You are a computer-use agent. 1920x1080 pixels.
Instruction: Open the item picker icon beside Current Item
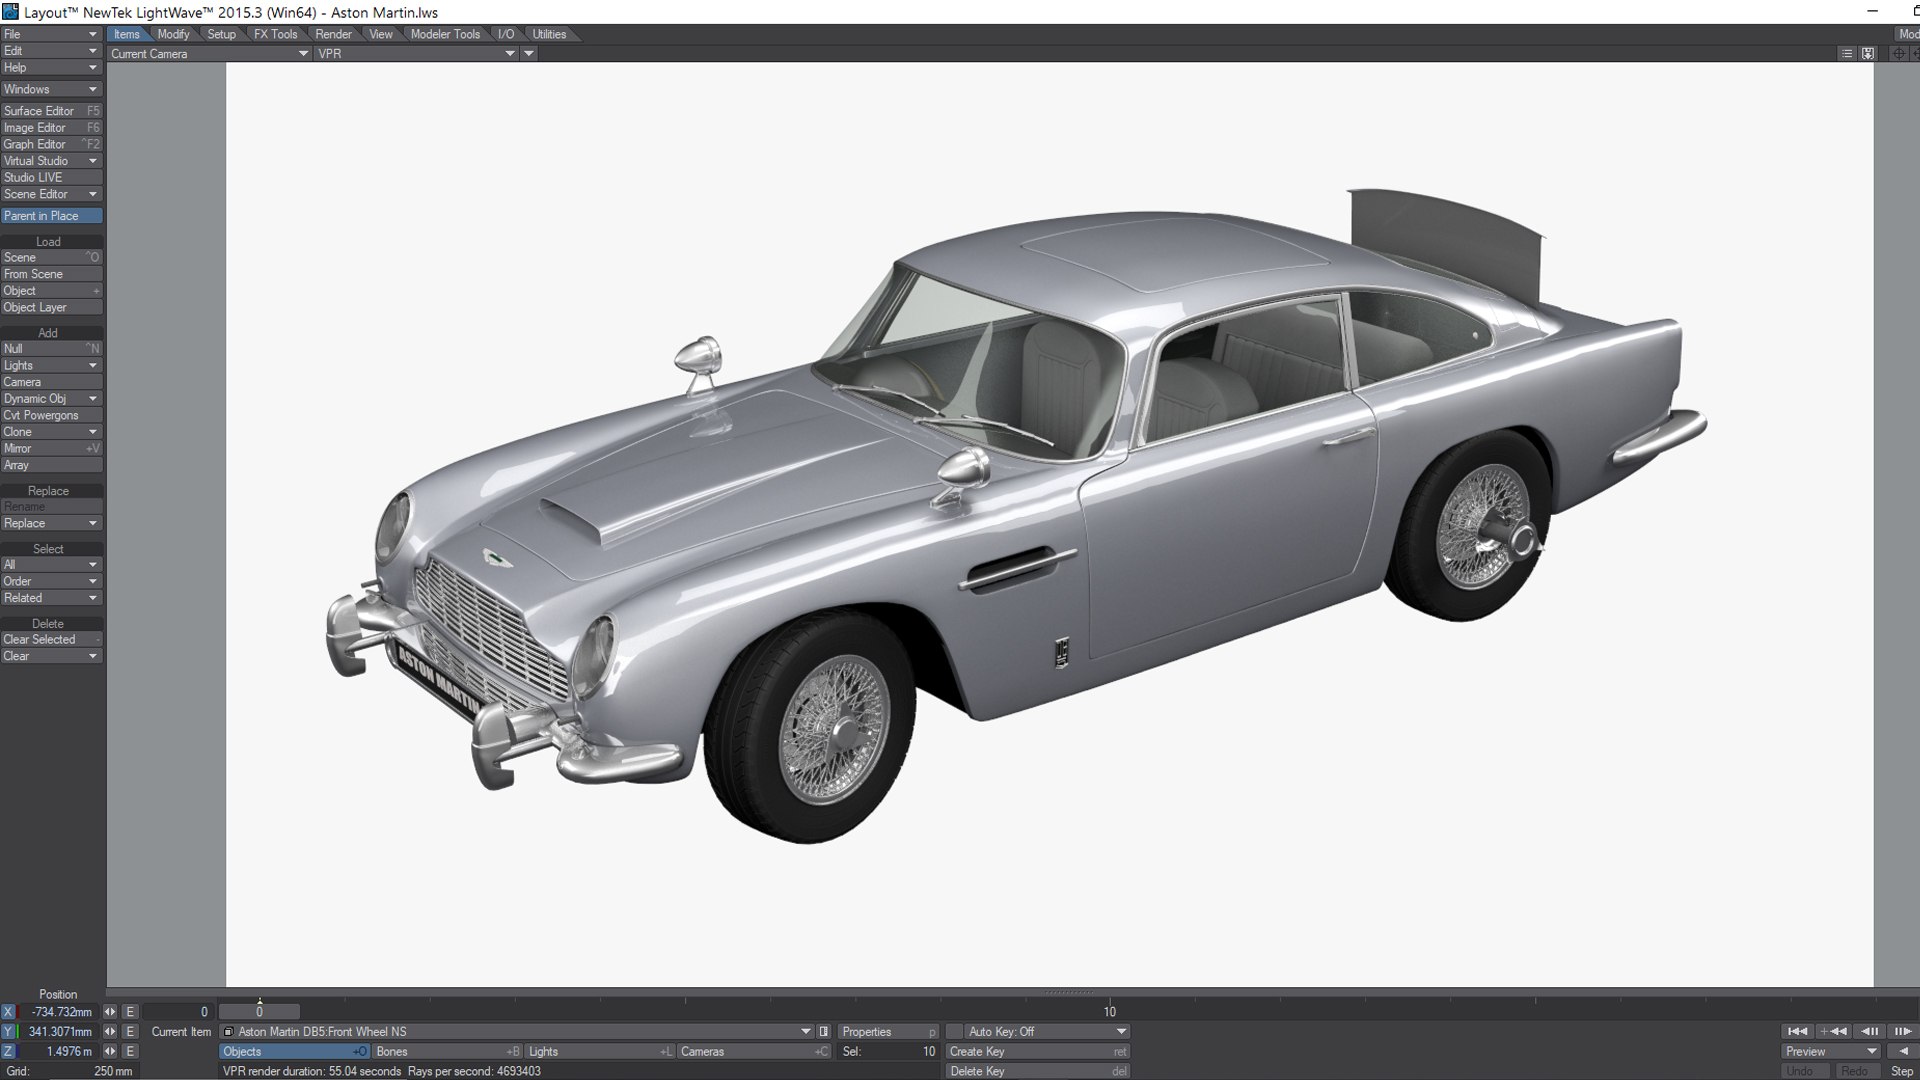(824, 1031)
